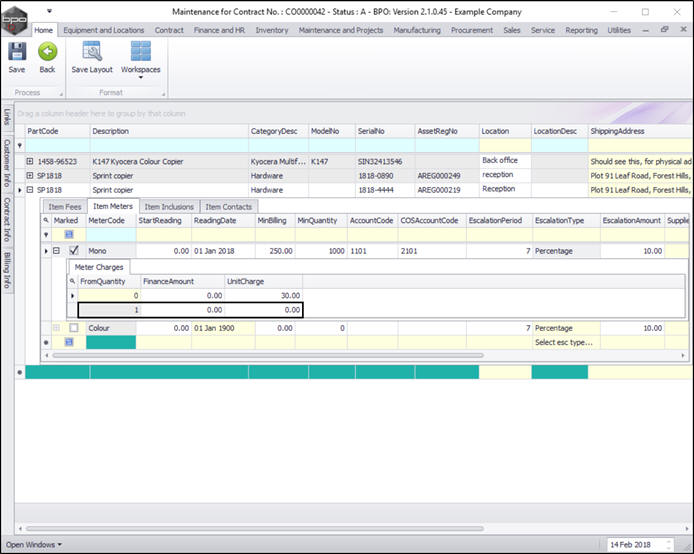Click the Open Windows button in status bar
694x554 pixels.
[34, 544]
